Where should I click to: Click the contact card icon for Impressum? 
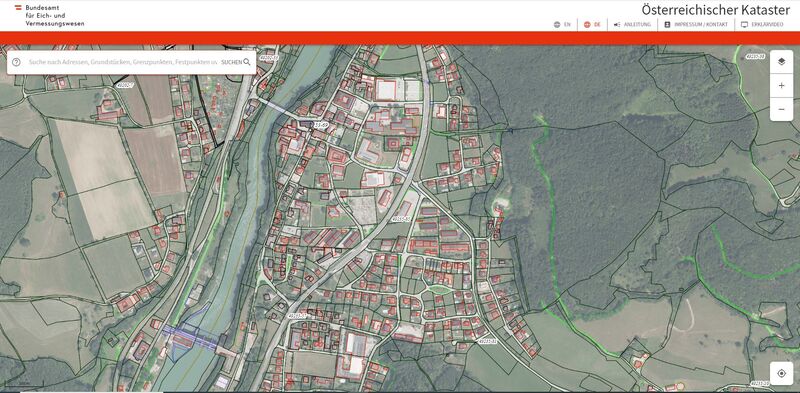667,24
